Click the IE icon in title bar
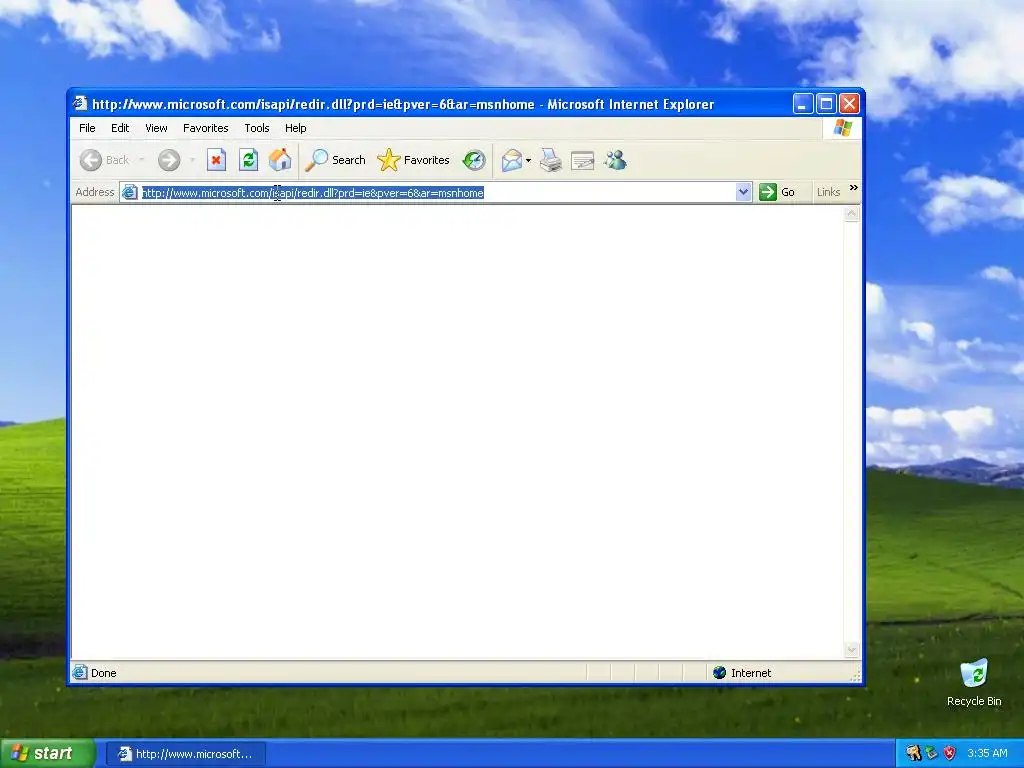Viewport: 1024px width, 768px height. click(x=80, y=103)
